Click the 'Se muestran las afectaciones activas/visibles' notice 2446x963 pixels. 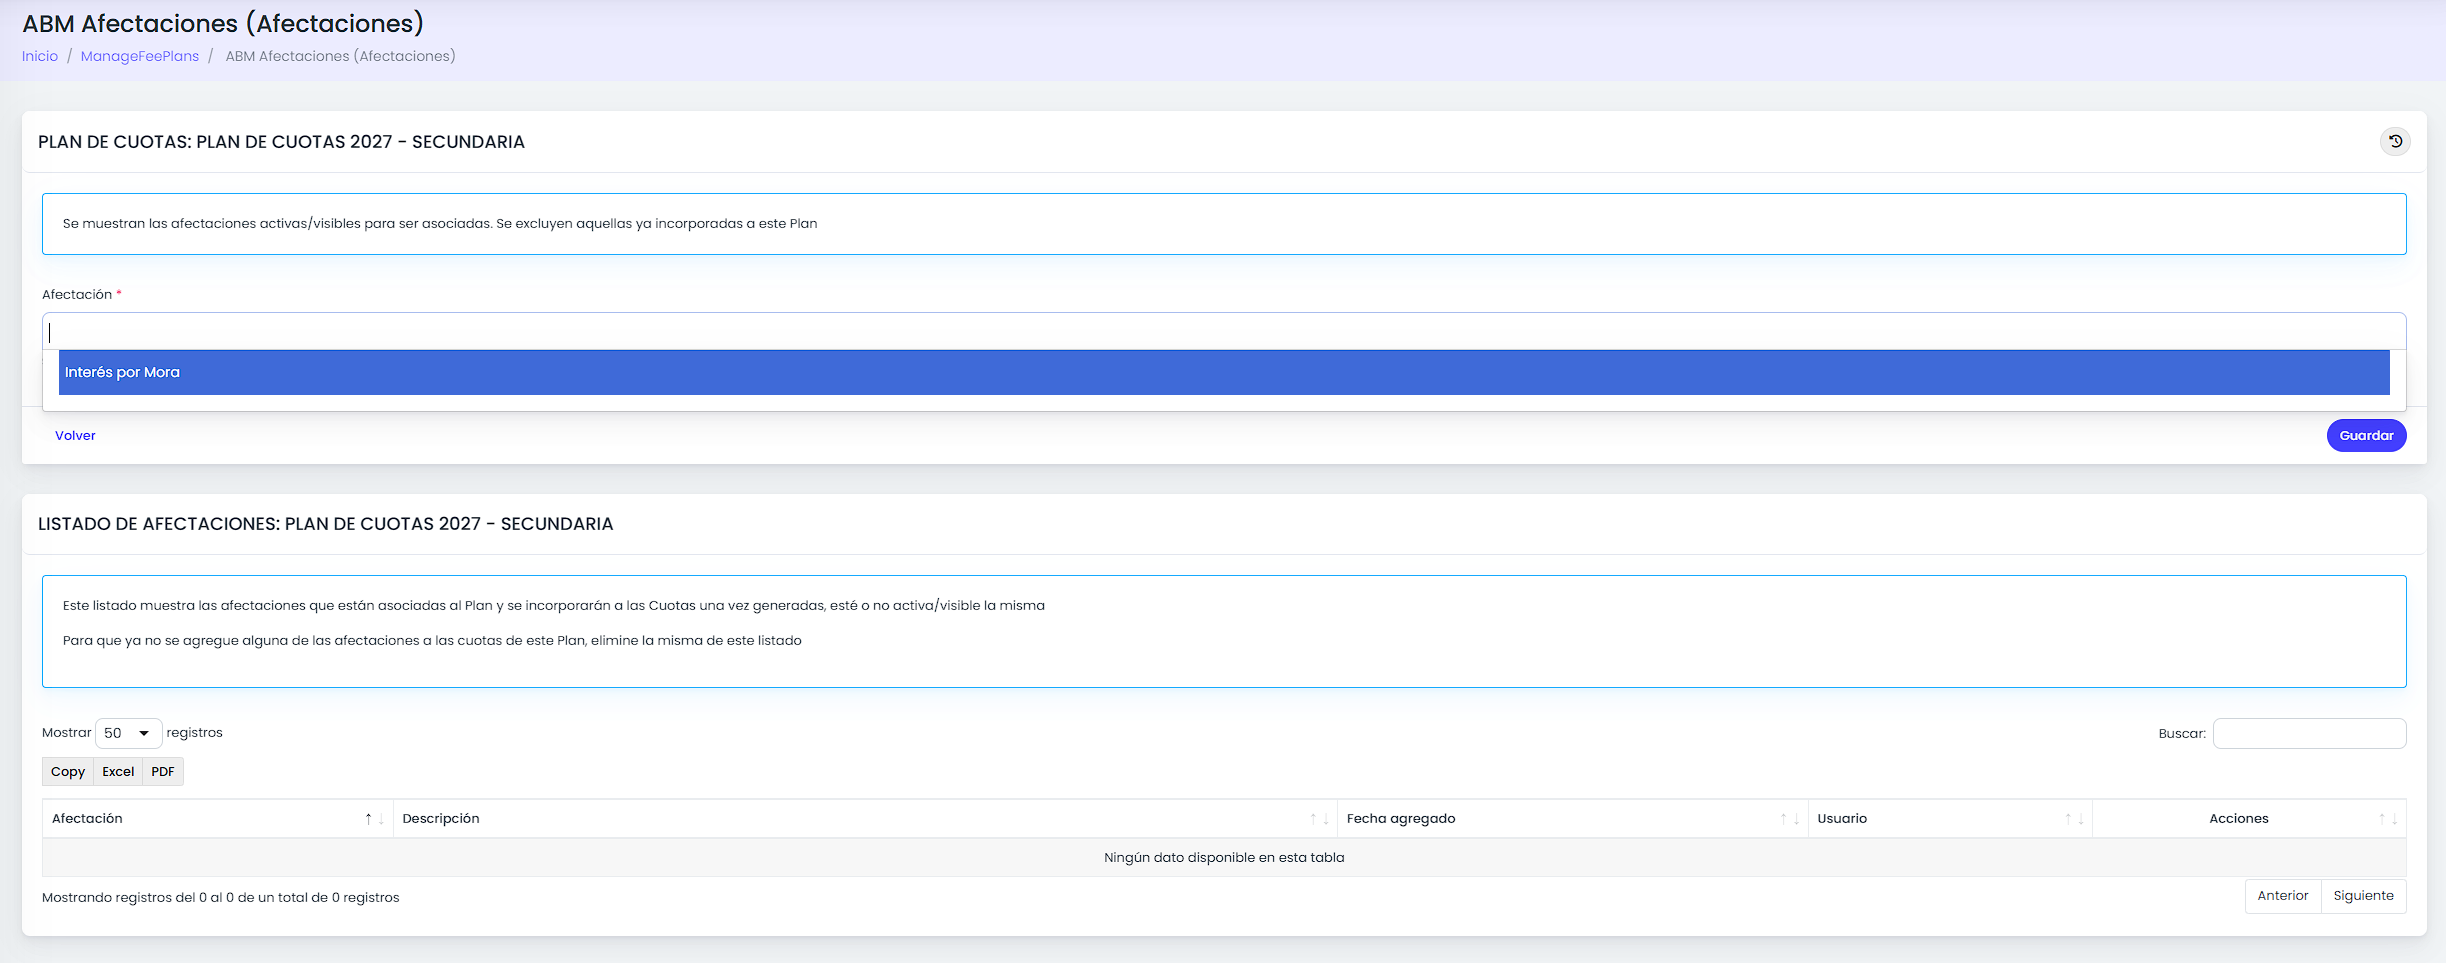click(x=1224, y=224)
